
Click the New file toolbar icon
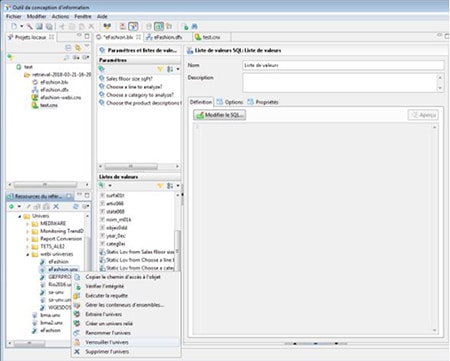pos(14,26)
